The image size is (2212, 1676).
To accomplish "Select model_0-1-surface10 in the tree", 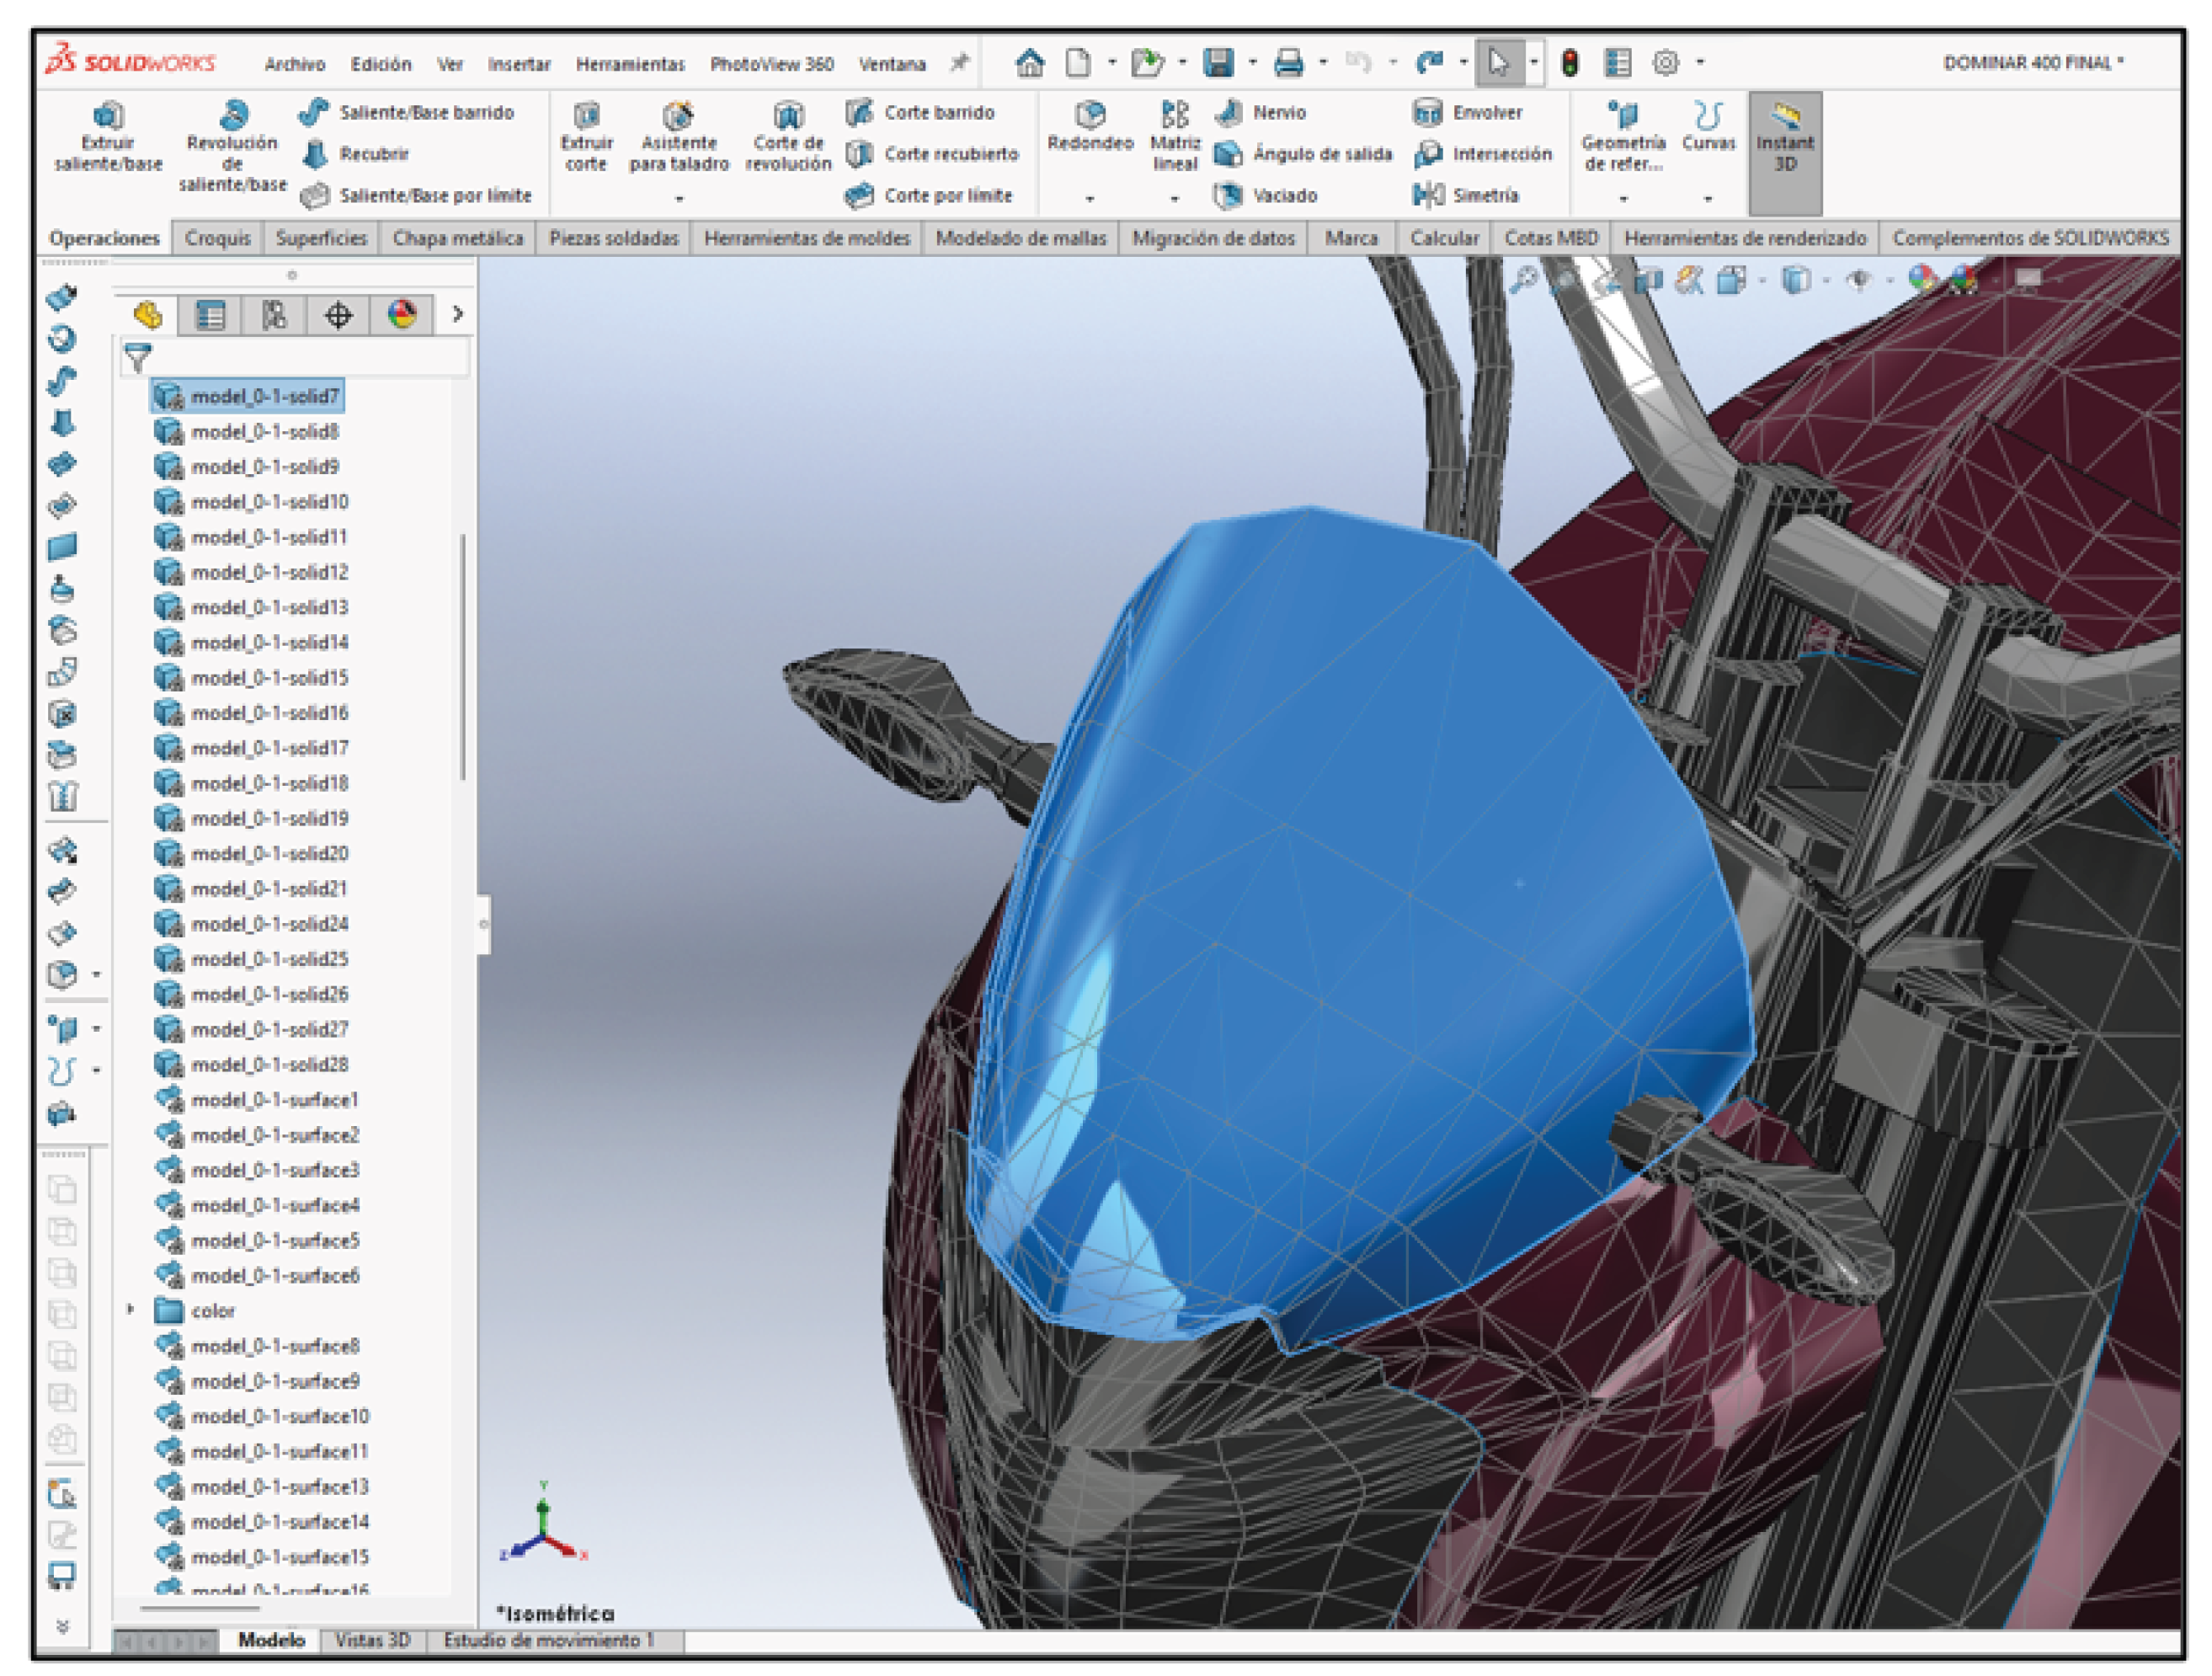I will pos(262,1415).
